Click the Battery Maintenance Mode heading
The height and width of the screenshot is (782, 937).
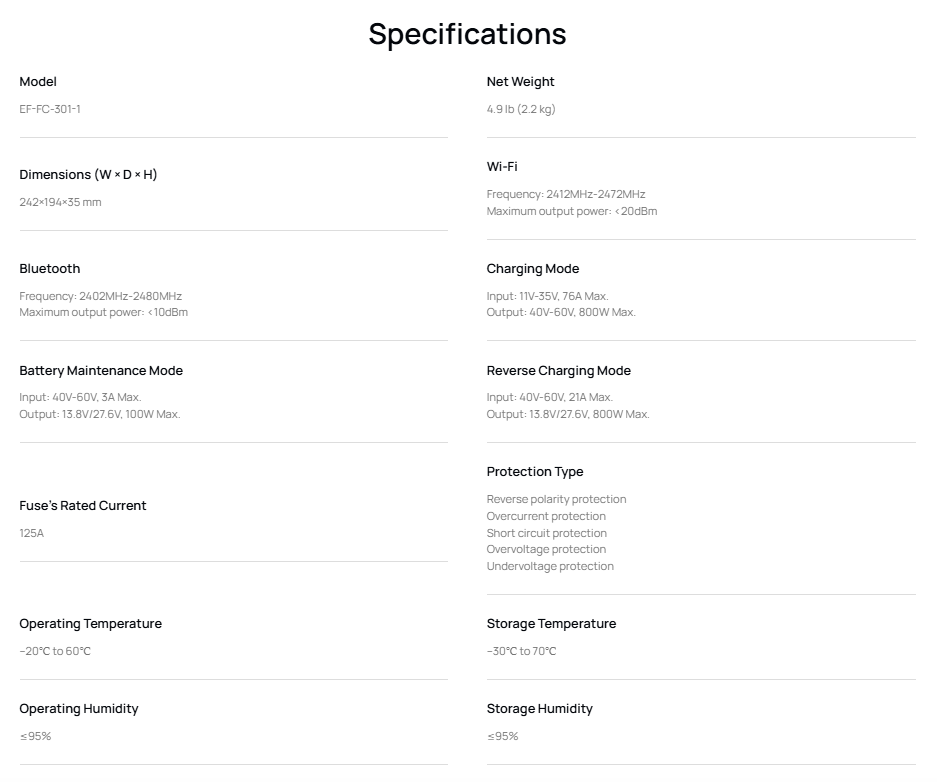[x=101, y=371]
